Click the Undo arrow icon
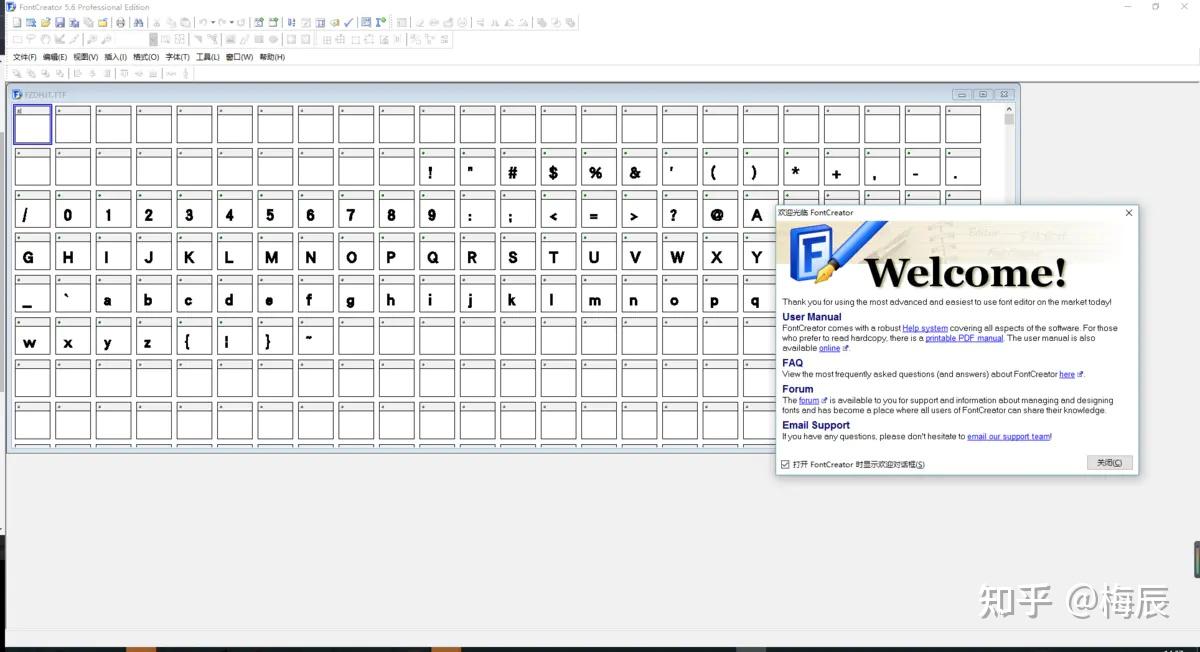 tap(203, 22)
